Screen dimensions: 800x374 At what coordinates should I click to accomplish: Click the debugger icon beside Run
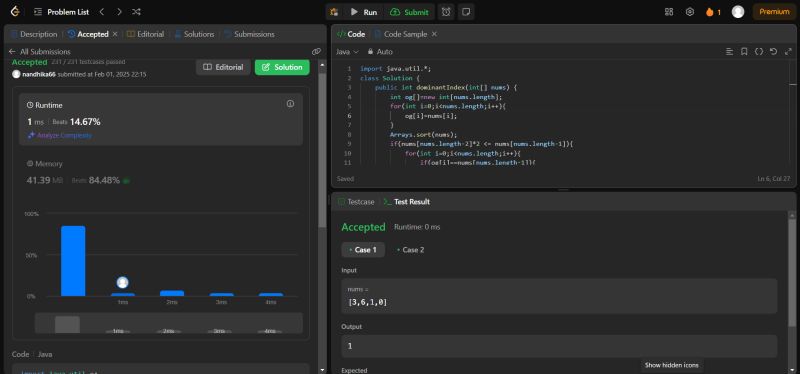tap(334, 12)
